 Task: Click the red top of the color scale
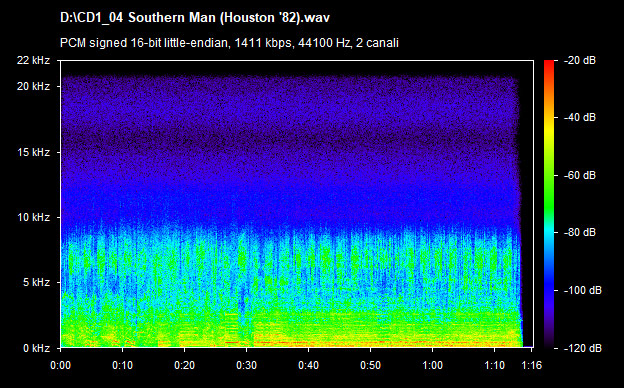click(x=549, y=64)
